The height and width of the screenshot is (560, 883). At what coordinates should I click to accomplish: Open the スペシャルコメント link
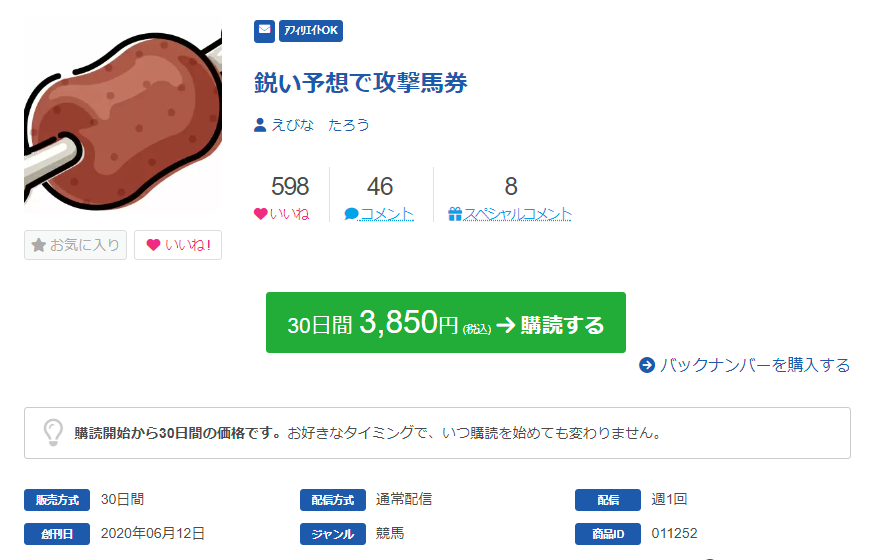[x=517, y=214]
